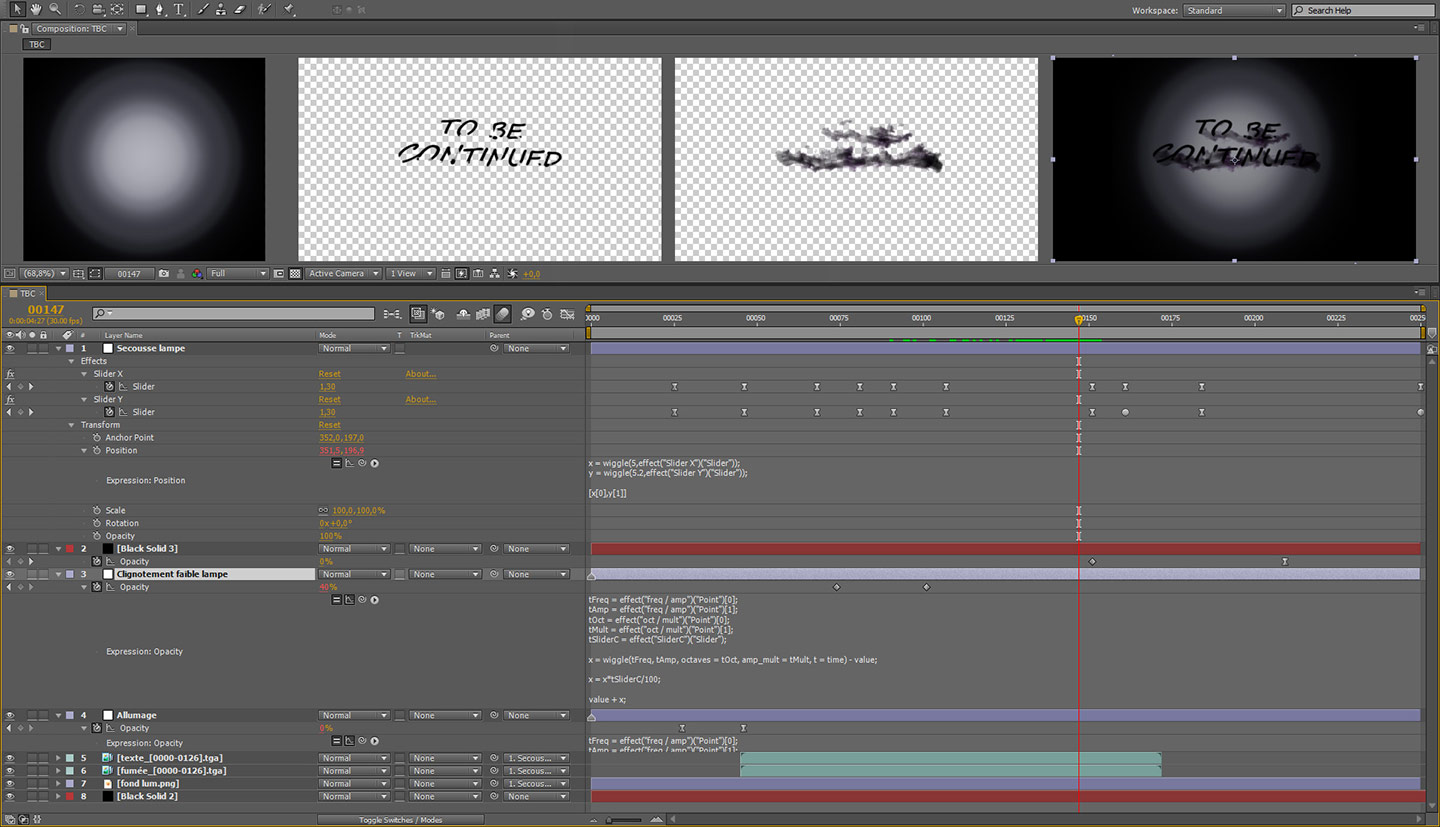Hide the Allumage layer
Screen dimensions: 1440x827
tap(10, 715)
